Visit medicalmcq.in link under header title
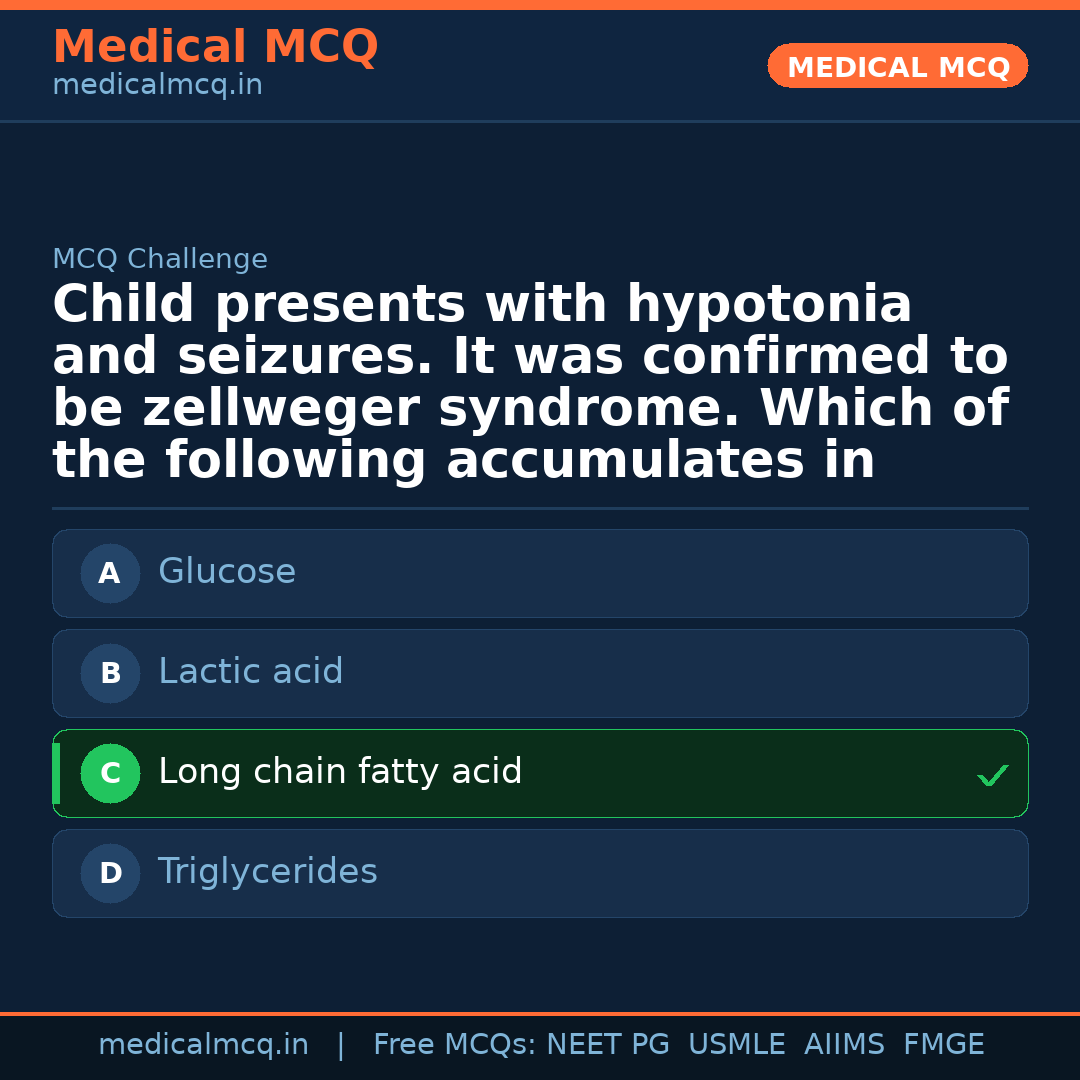Image resolution: width=1080 pixels, height=1080 pixels. coord(157,86)
